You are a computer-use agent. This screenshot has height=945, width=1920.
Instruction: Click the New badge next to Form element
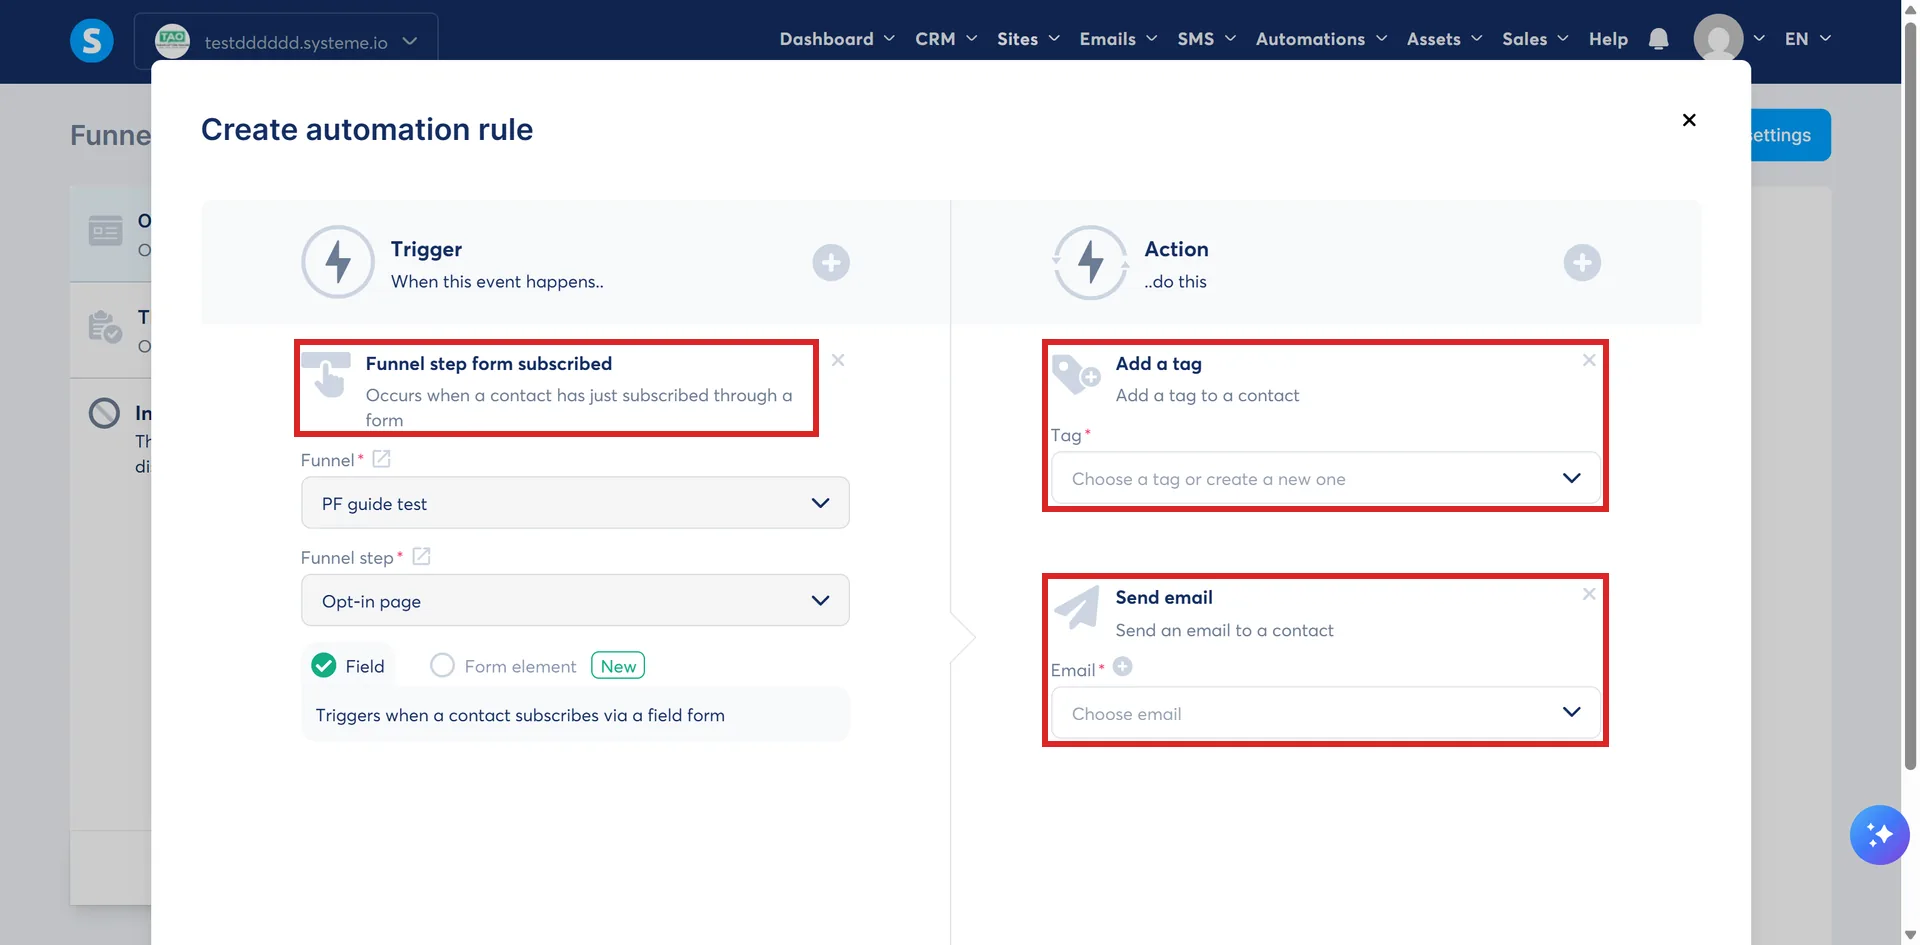point(618,666)
